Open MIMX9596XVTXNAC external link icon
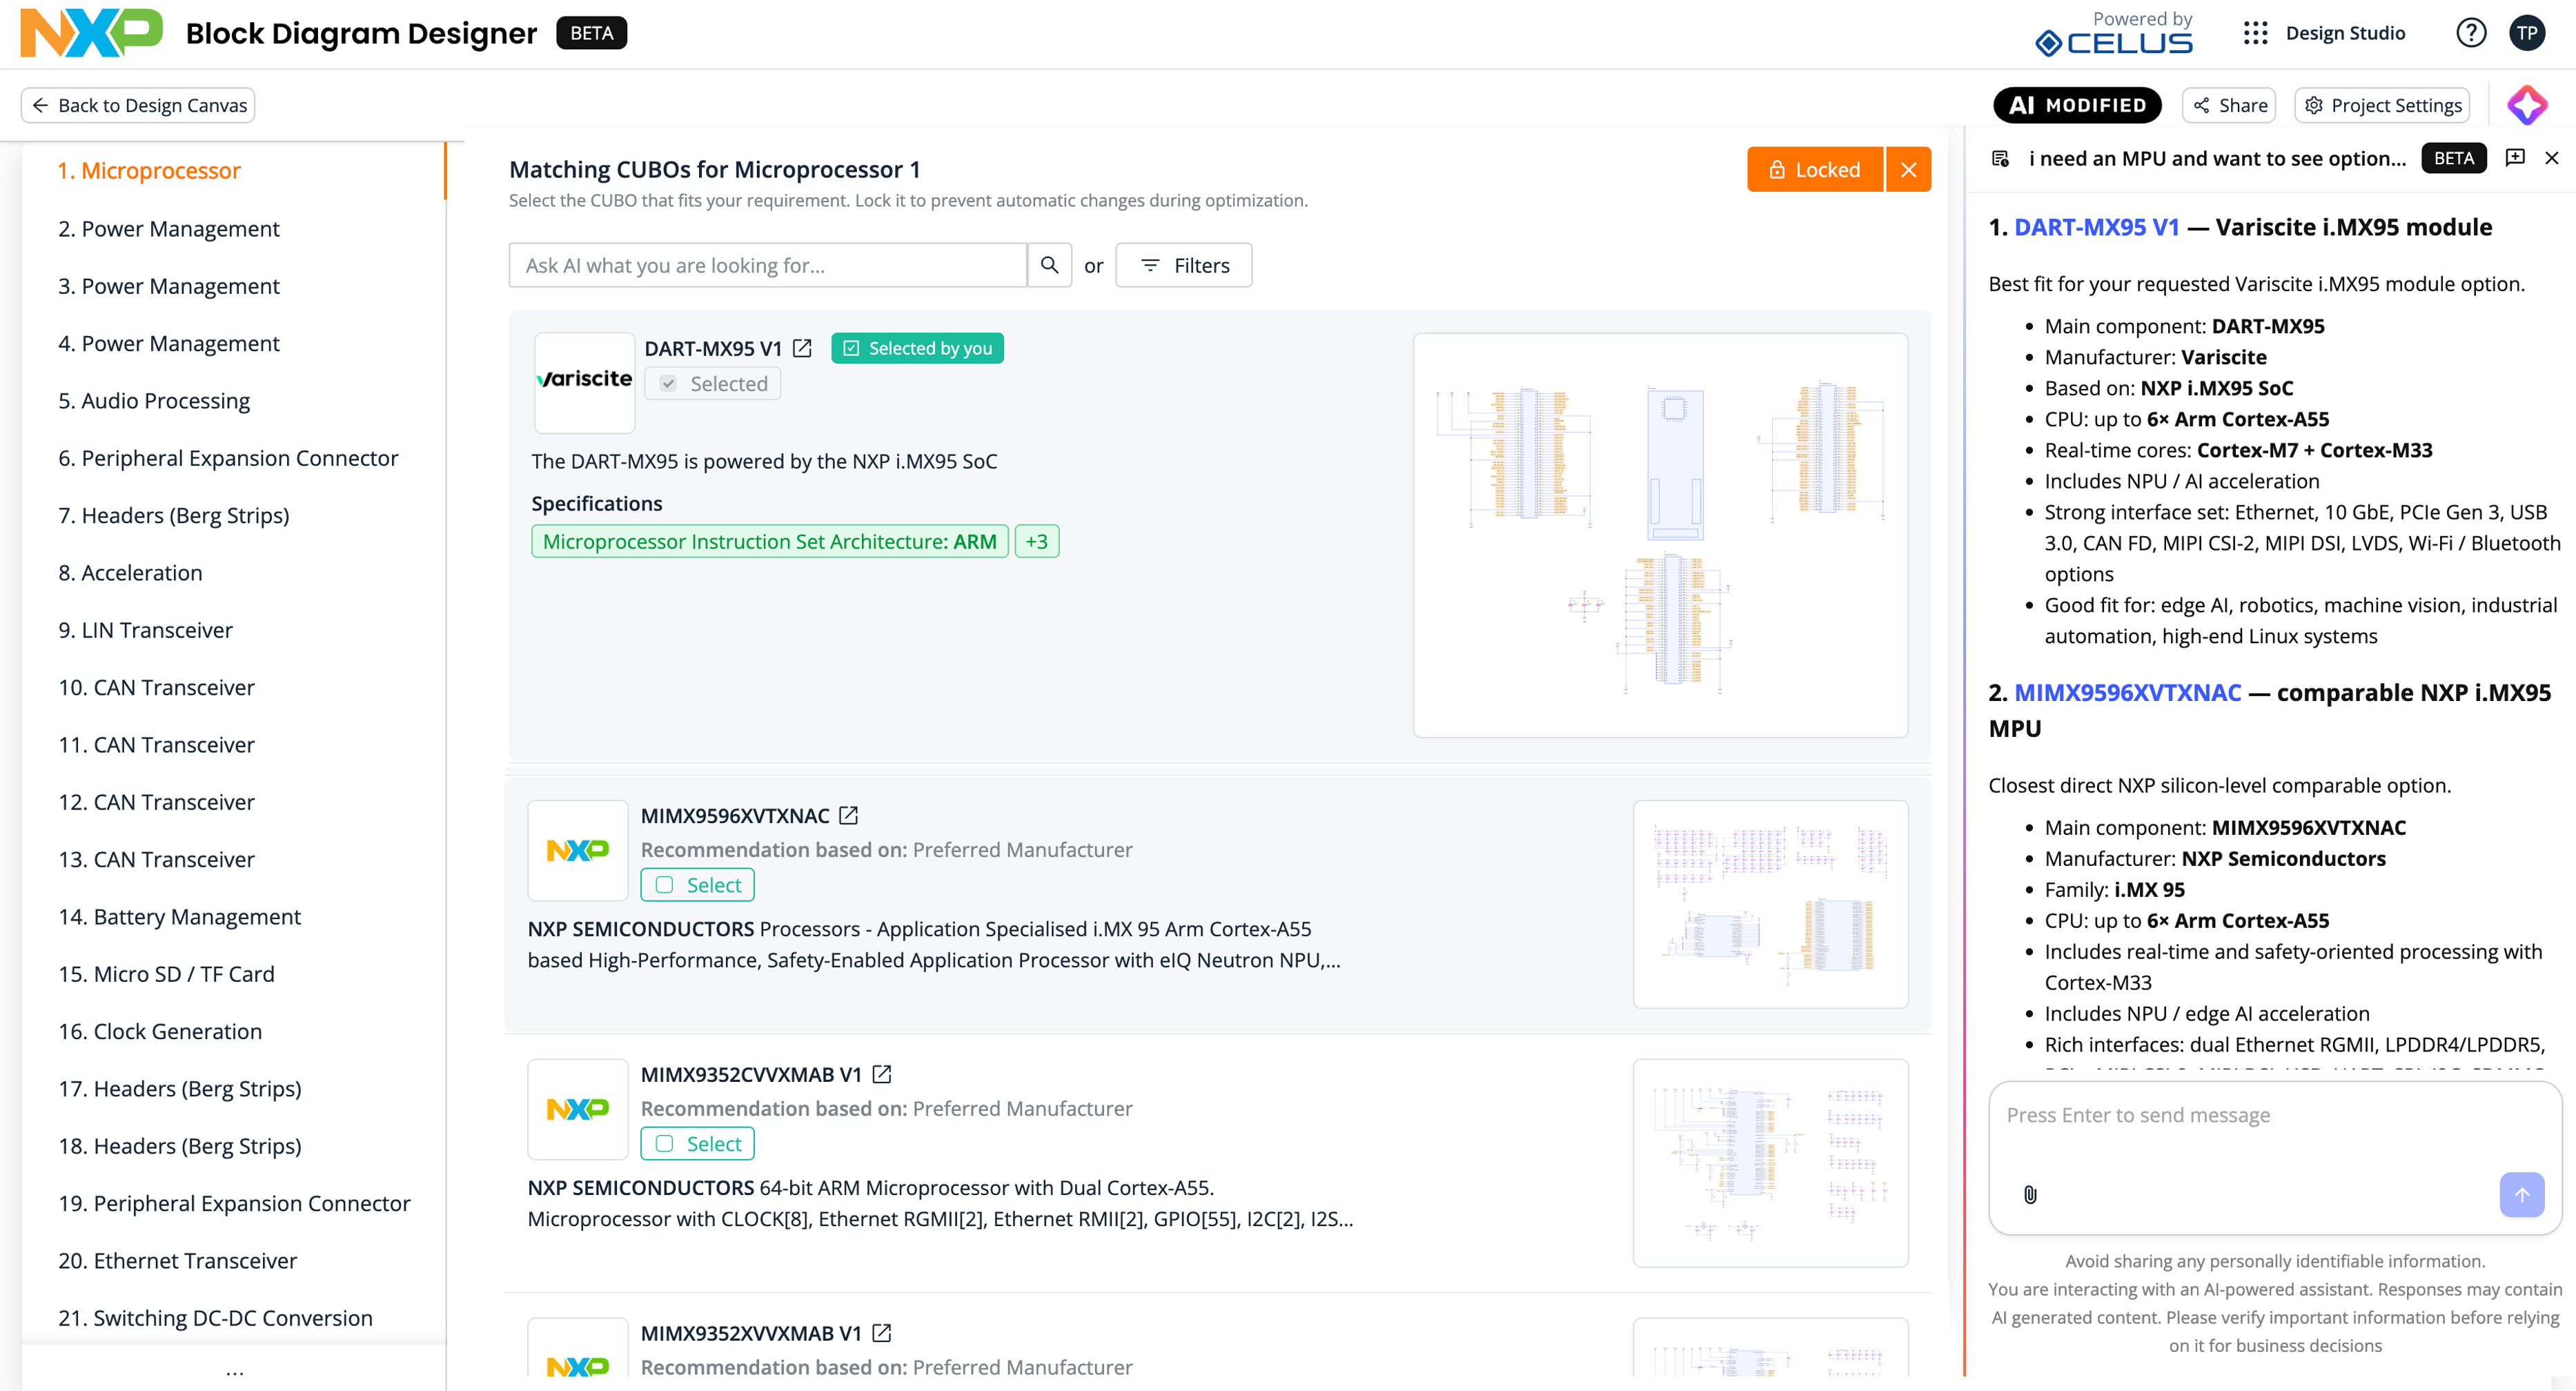Viewport: 2576px width, 1391px height. click(x=849, y=815)
